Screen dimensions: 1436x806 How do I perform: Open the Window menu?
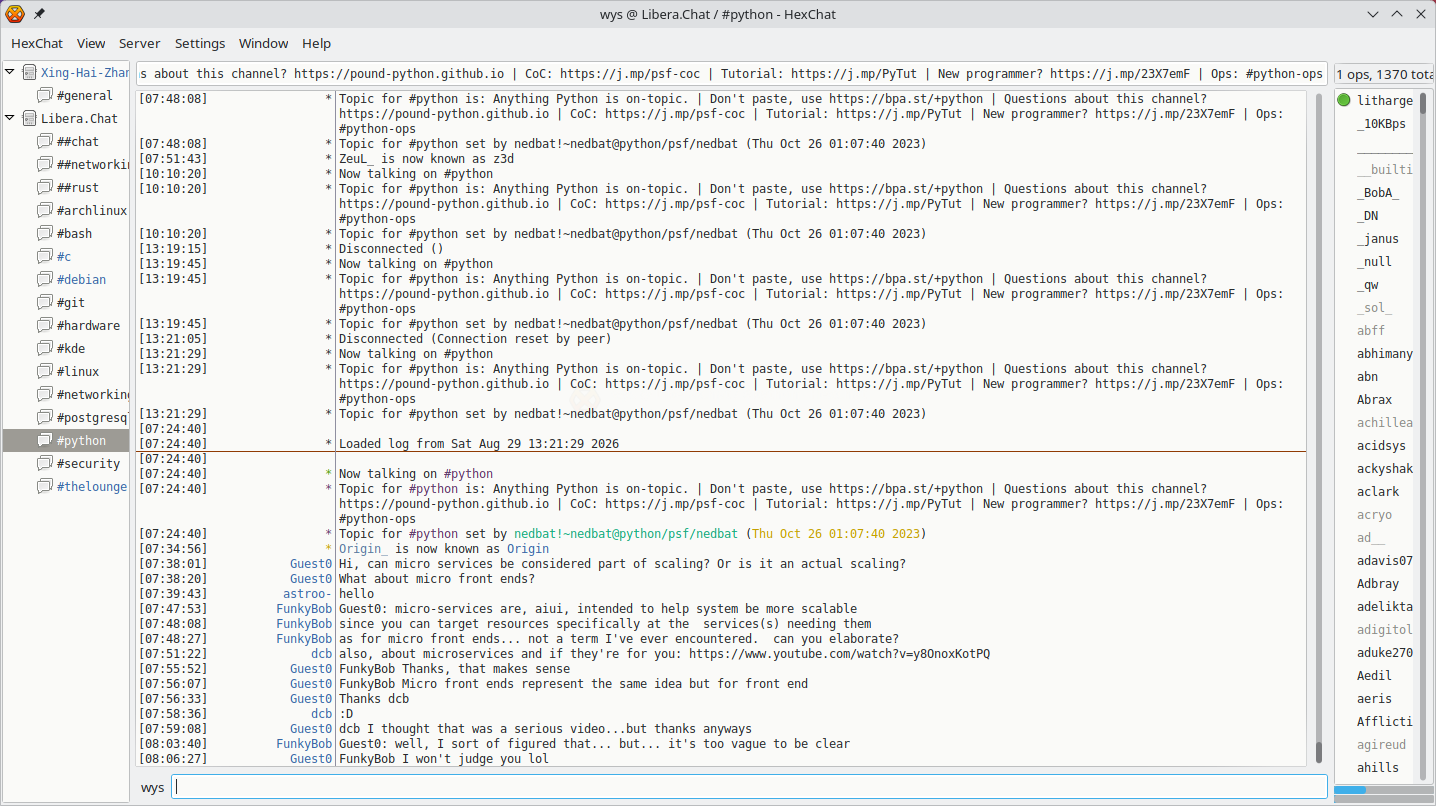(x=264, y=43)
